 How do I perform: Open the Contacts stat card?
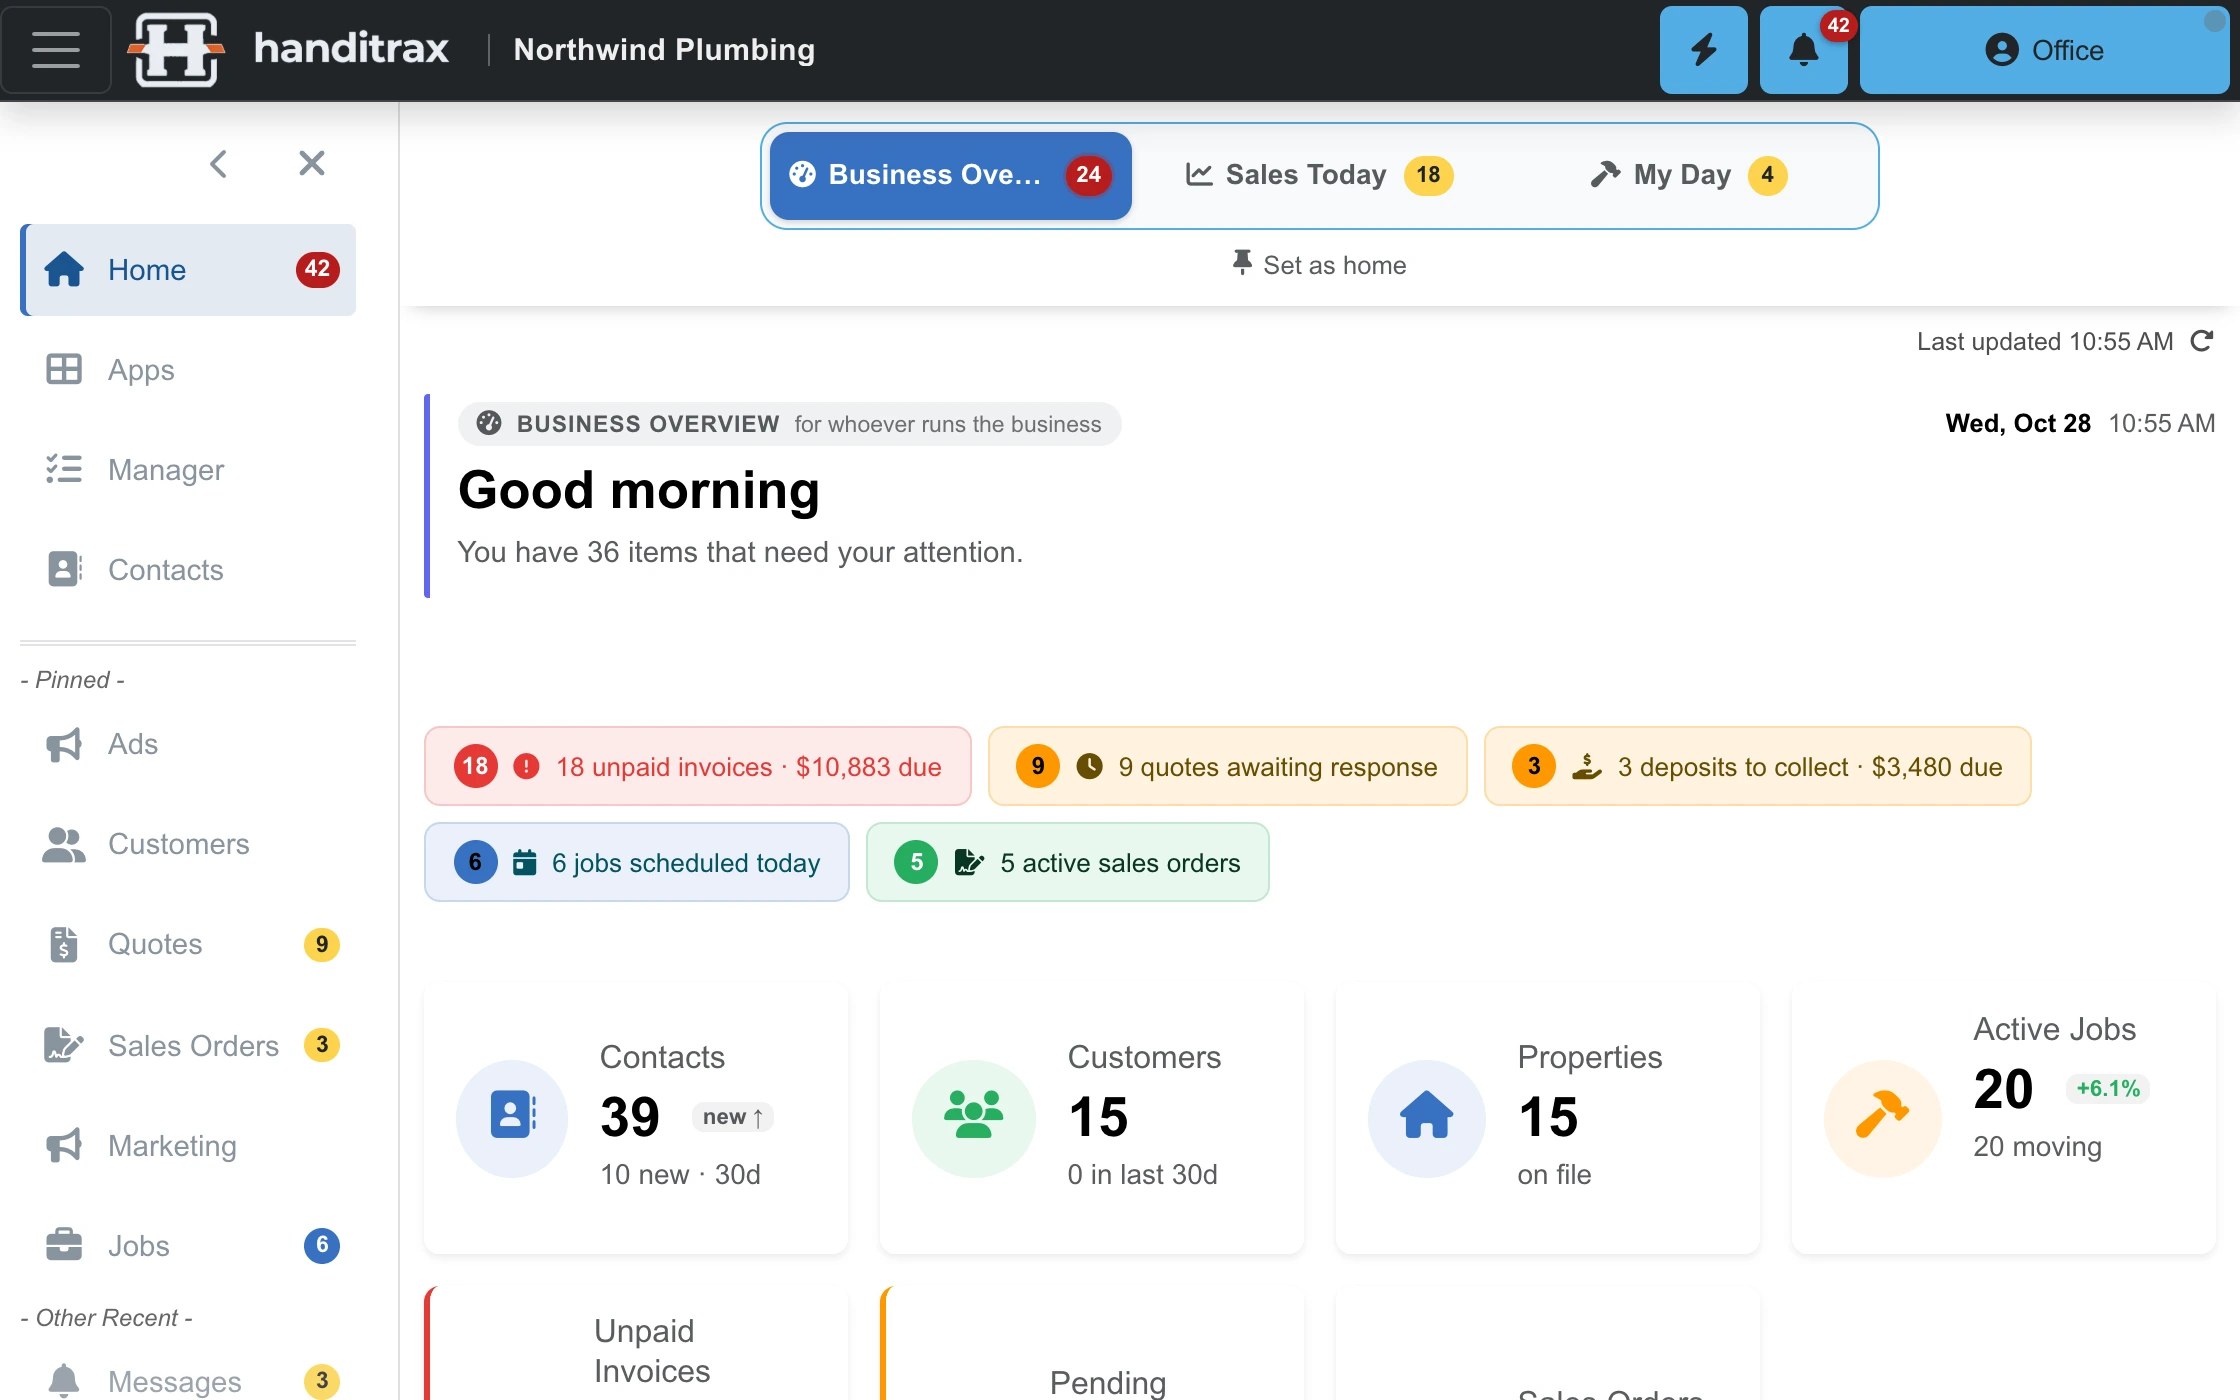click(x=636, y=1117)
